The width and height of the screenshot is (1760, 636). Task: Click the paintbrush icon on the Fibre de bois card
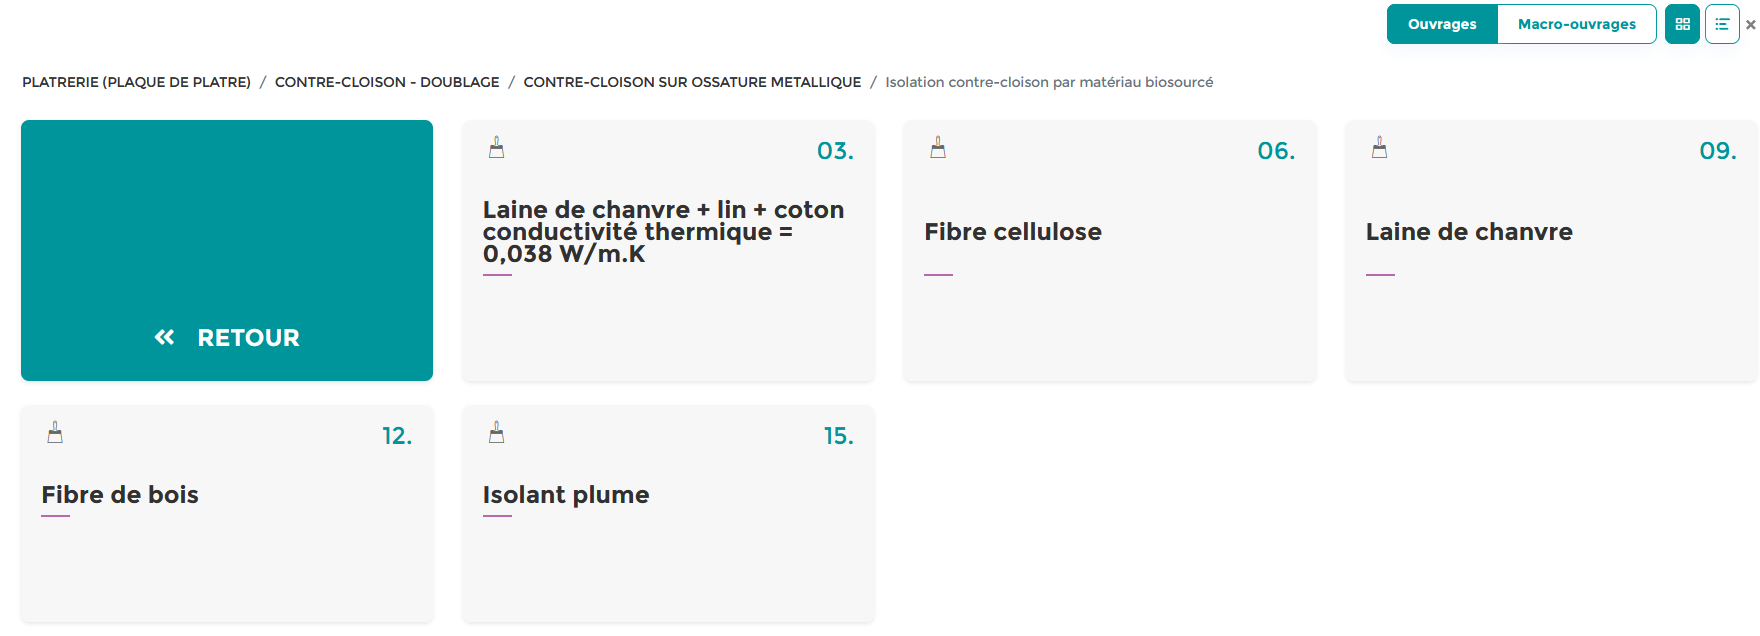tap(54, 432)
